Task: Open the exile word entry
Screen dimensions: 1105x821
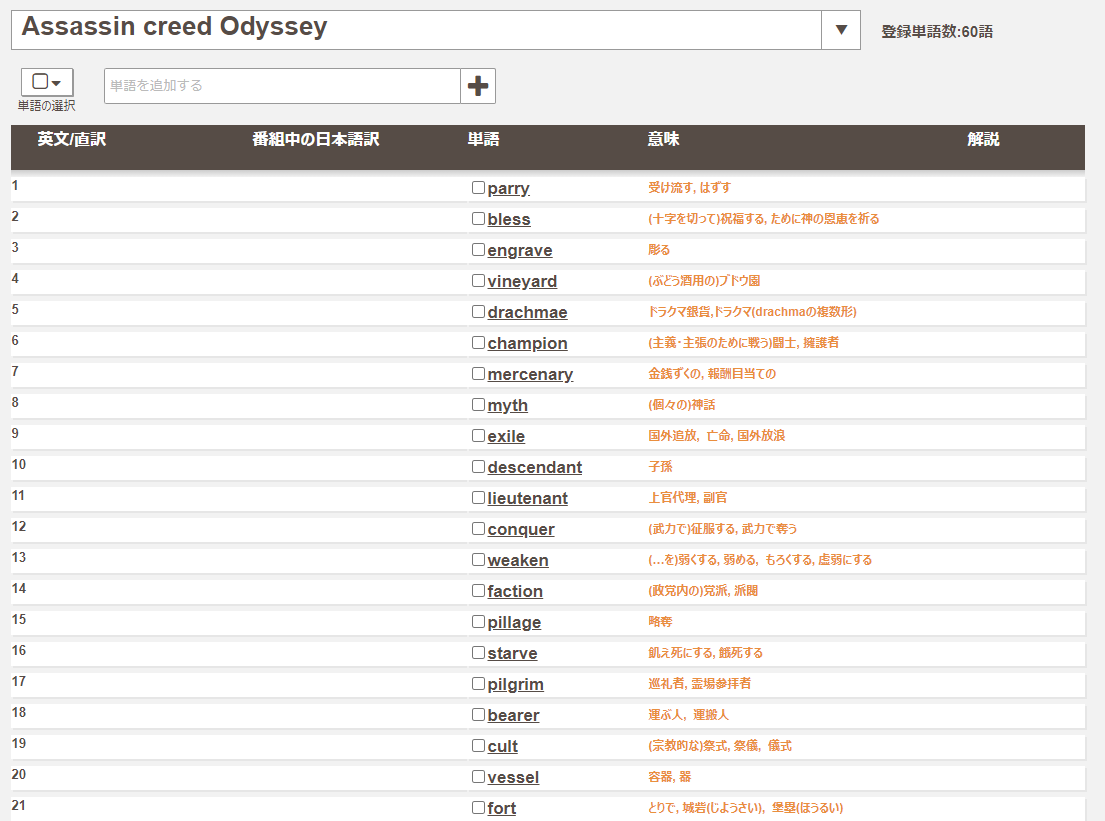Action: click(x=506, y=436)
